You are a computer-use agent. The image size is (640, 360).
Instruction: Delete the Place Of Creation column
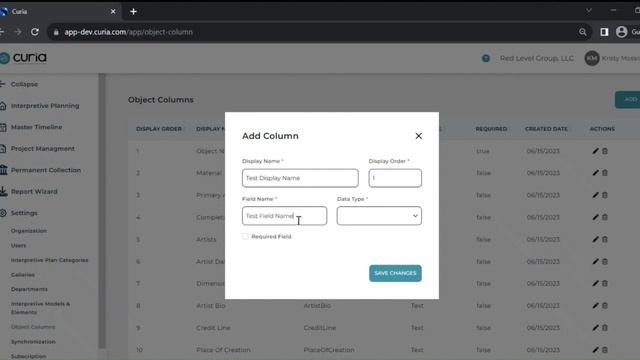(x=605, y=350)
